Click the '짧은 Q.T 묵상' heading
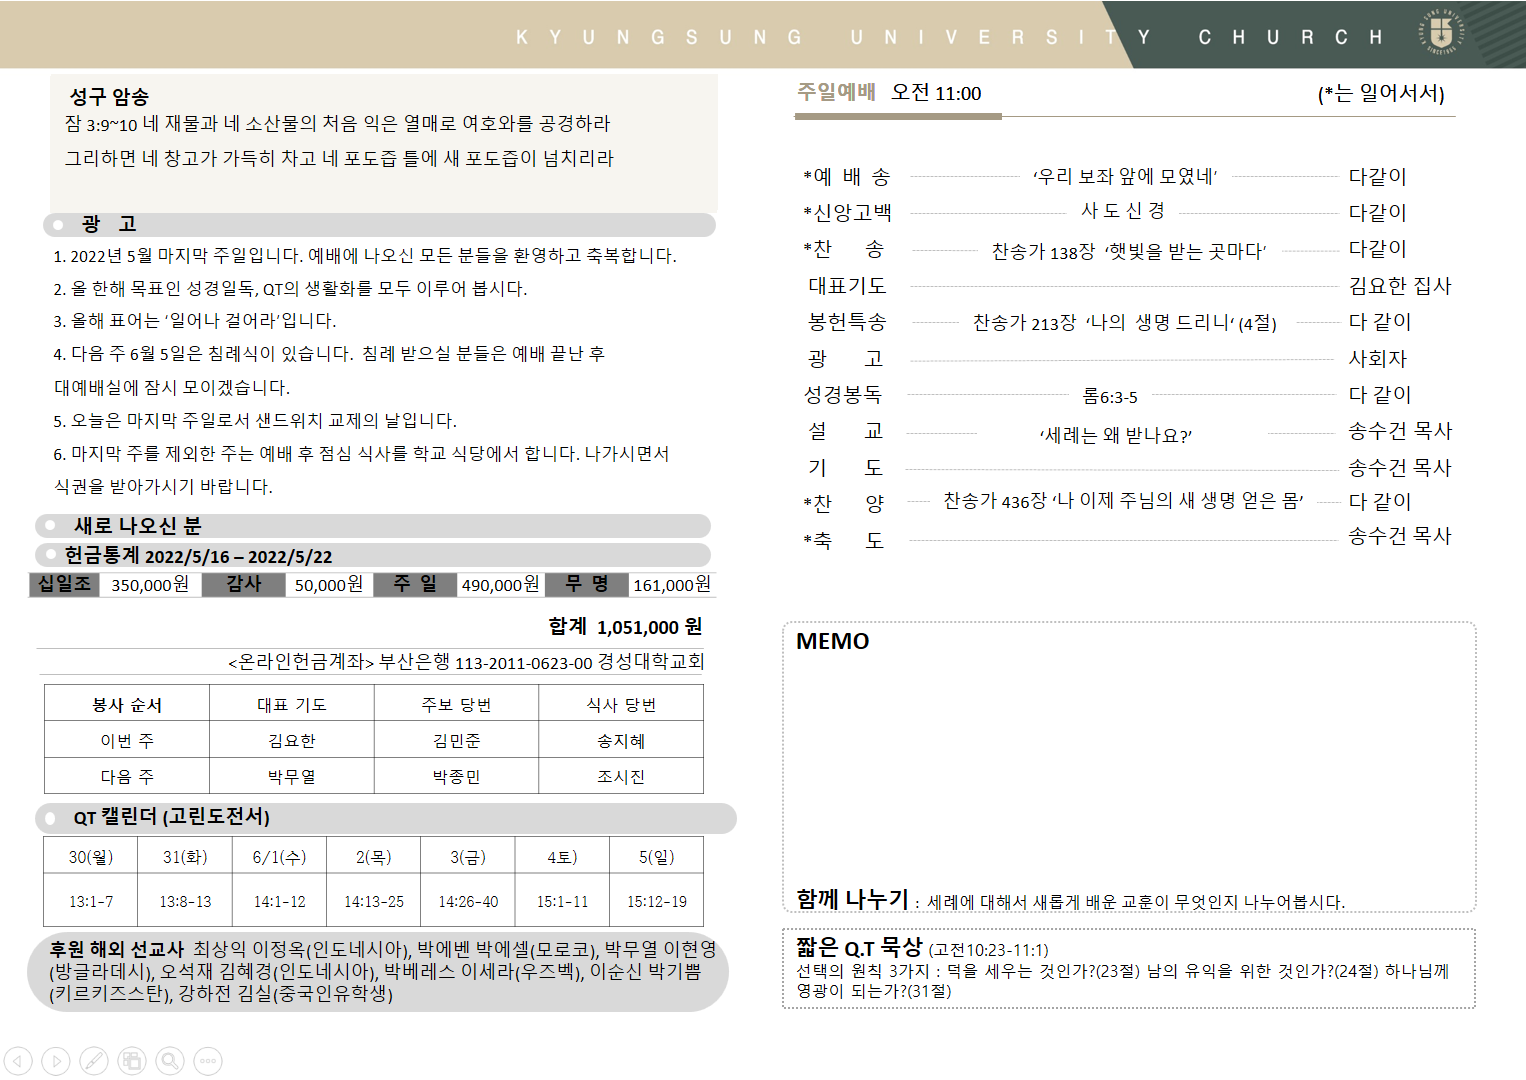 click(x=859, y=947)
